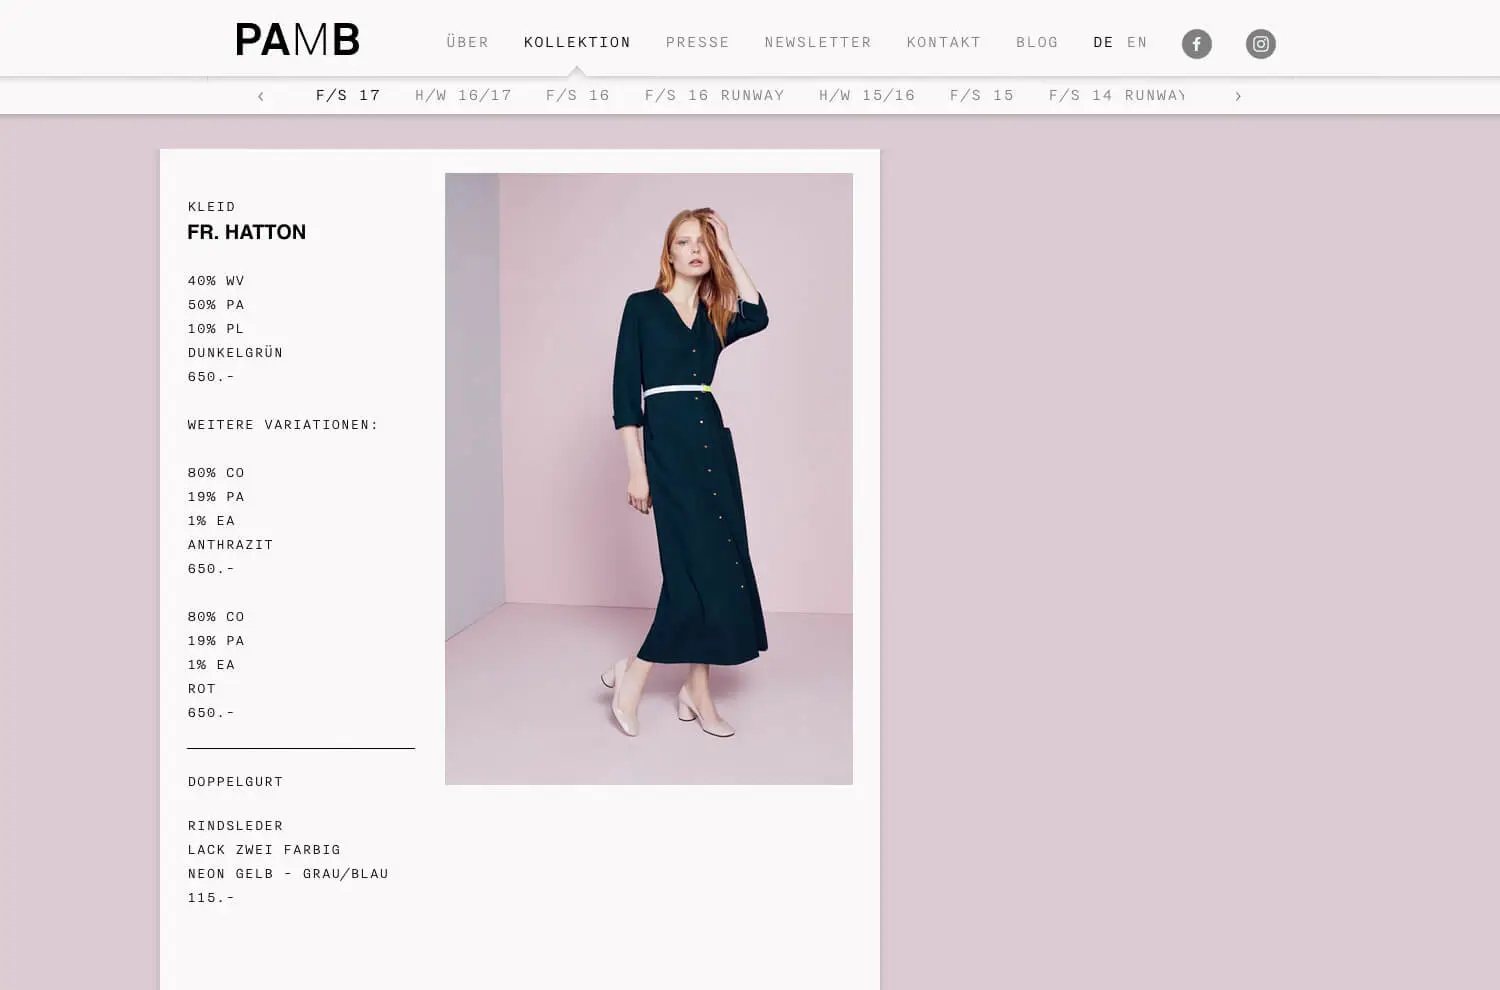Image resolution: width=1500 pixels, height=990 pixels.
Task: Open the Newsletter page
Action: click(818, 42)
